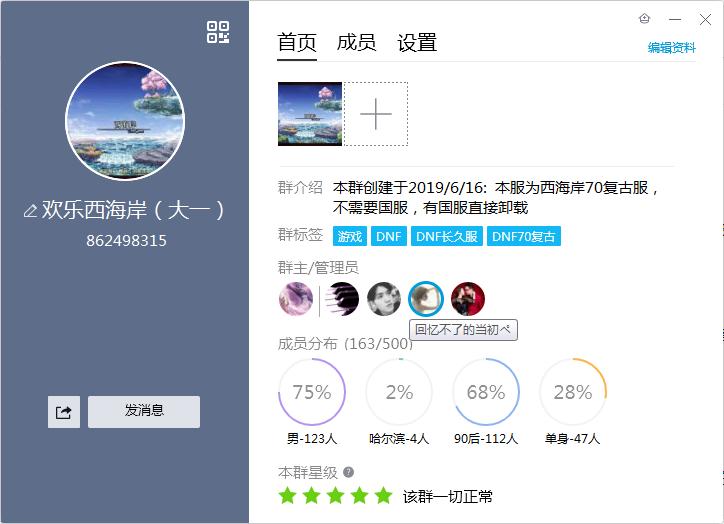Click the large round group avatar

pyautogui.click(x=125, y=121)
